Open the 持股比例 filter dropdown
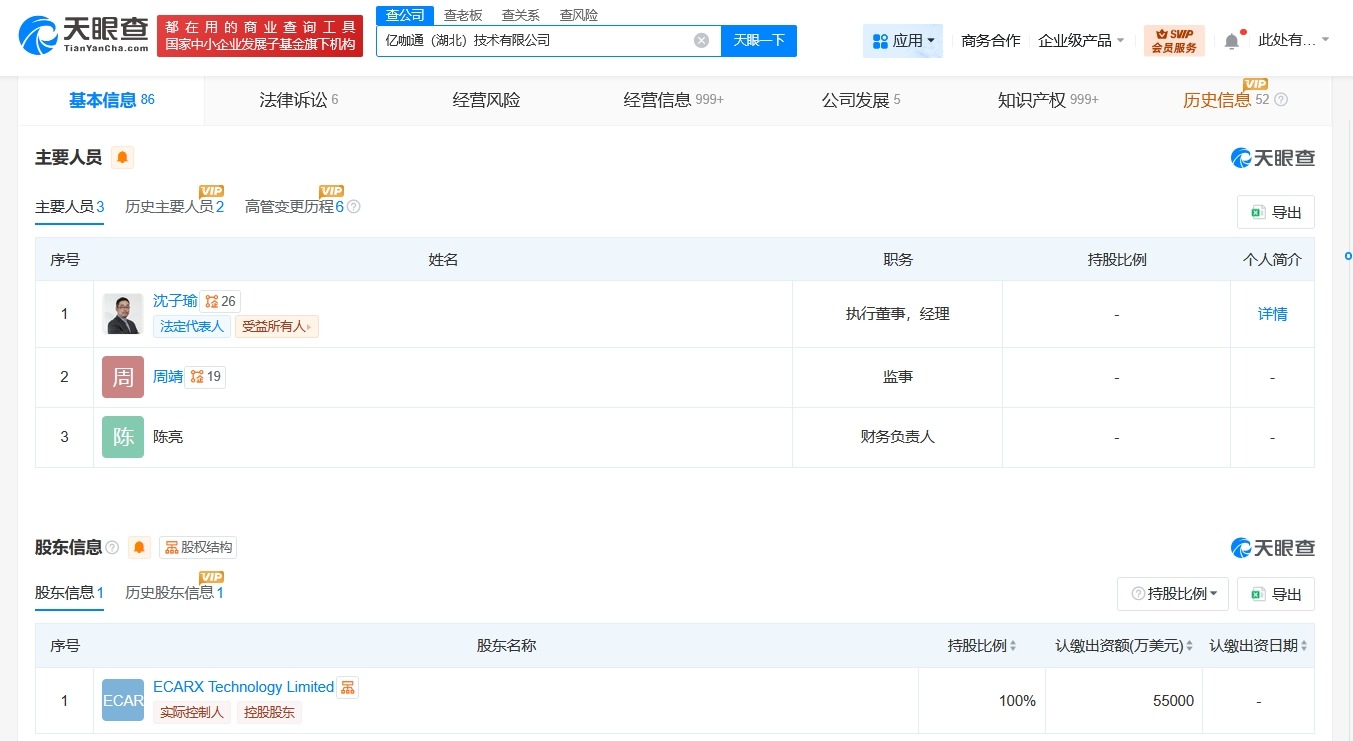 pos(1172,593)
